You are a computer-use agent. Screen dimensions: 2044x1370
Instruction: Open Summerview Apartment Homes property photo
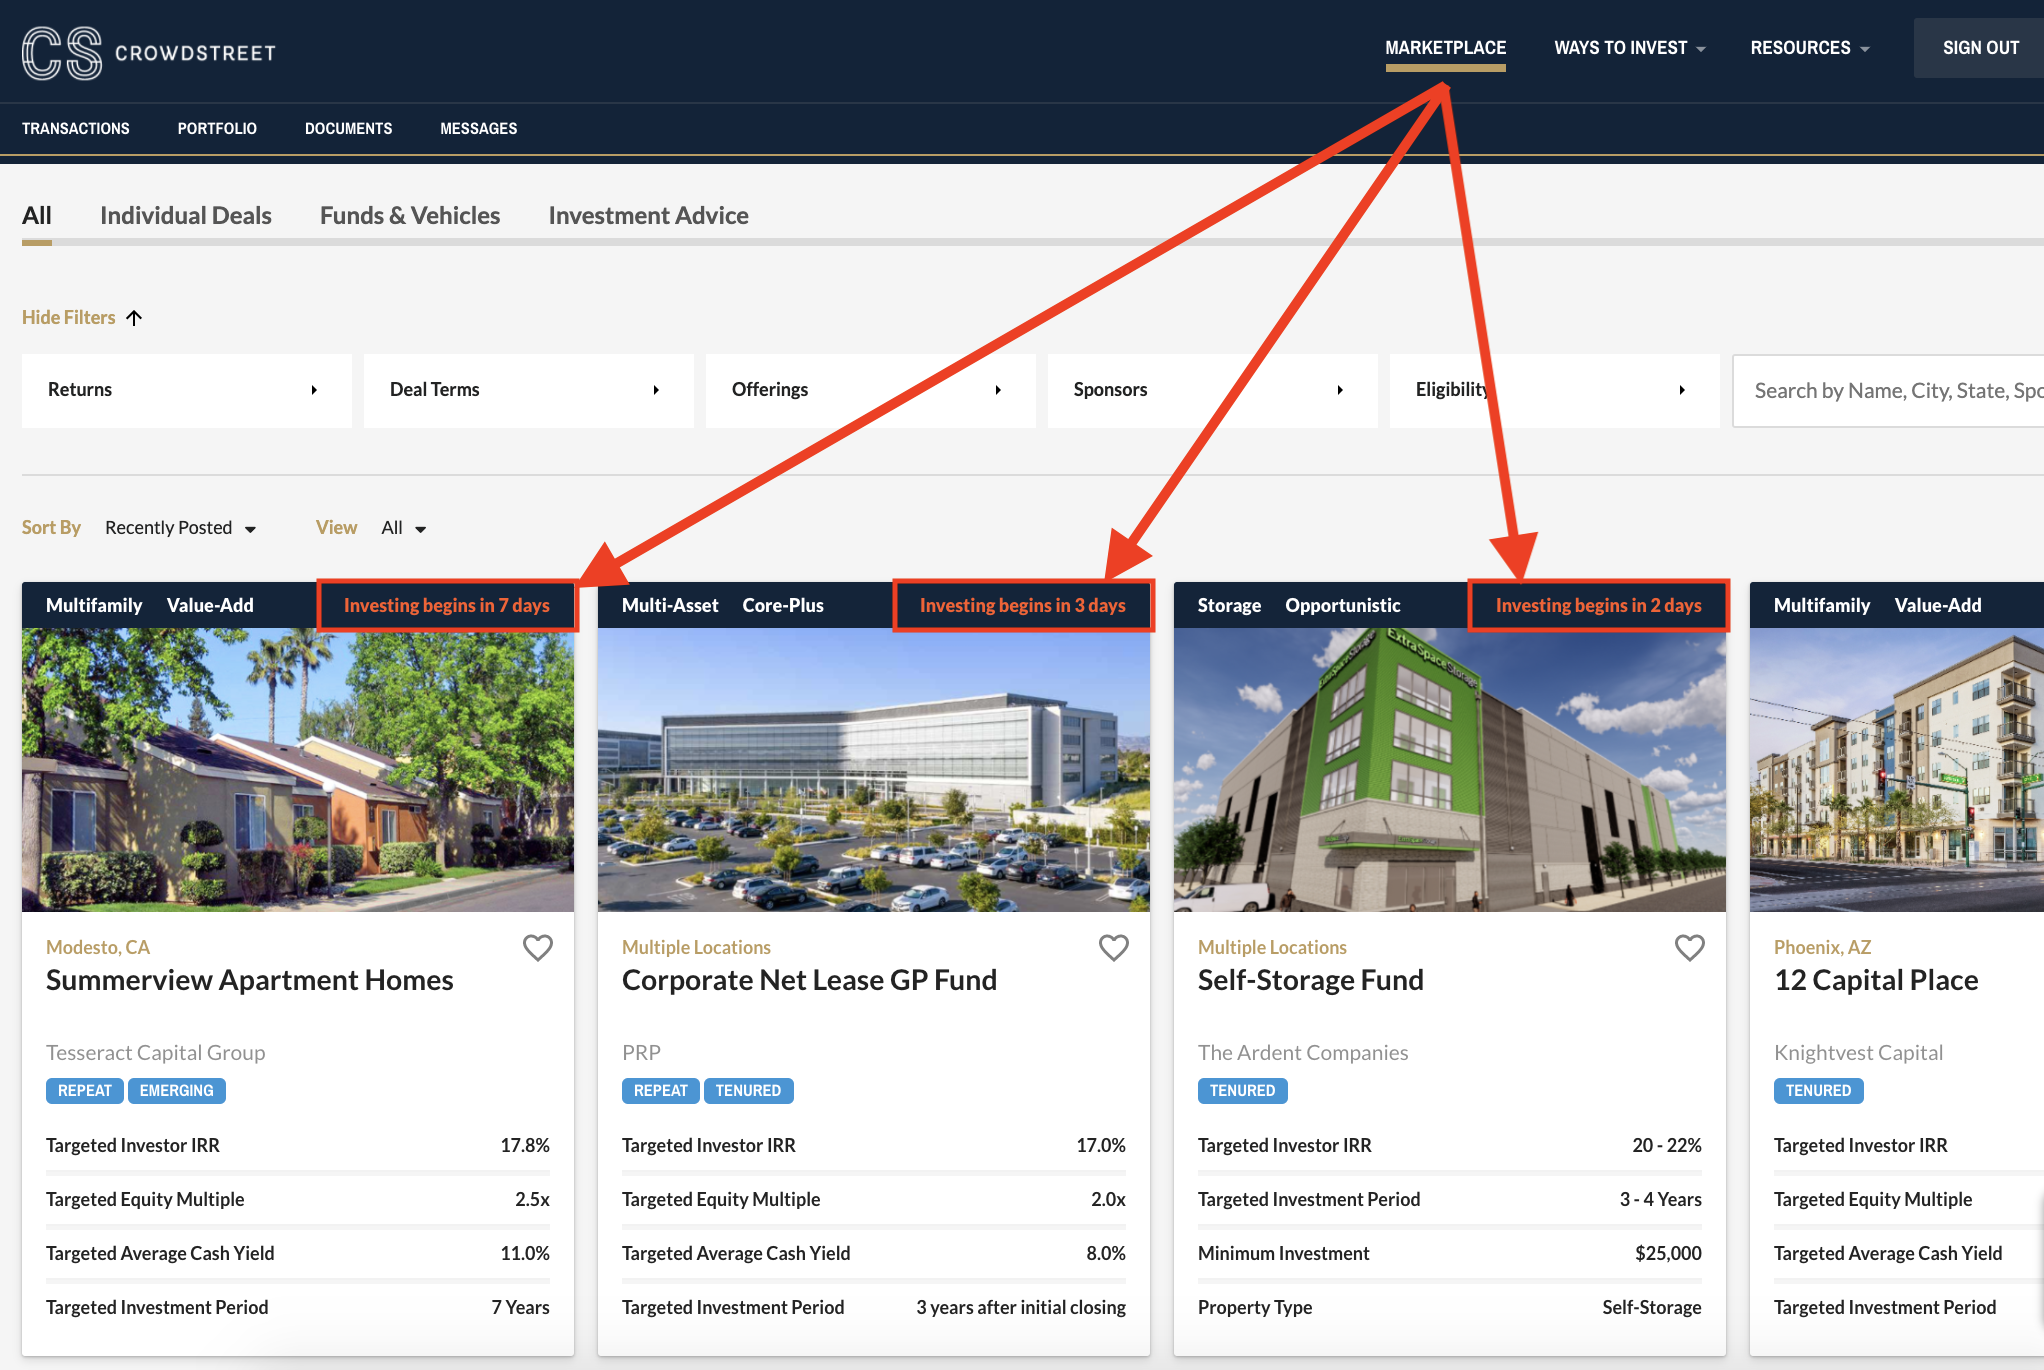tap(298, 770)
